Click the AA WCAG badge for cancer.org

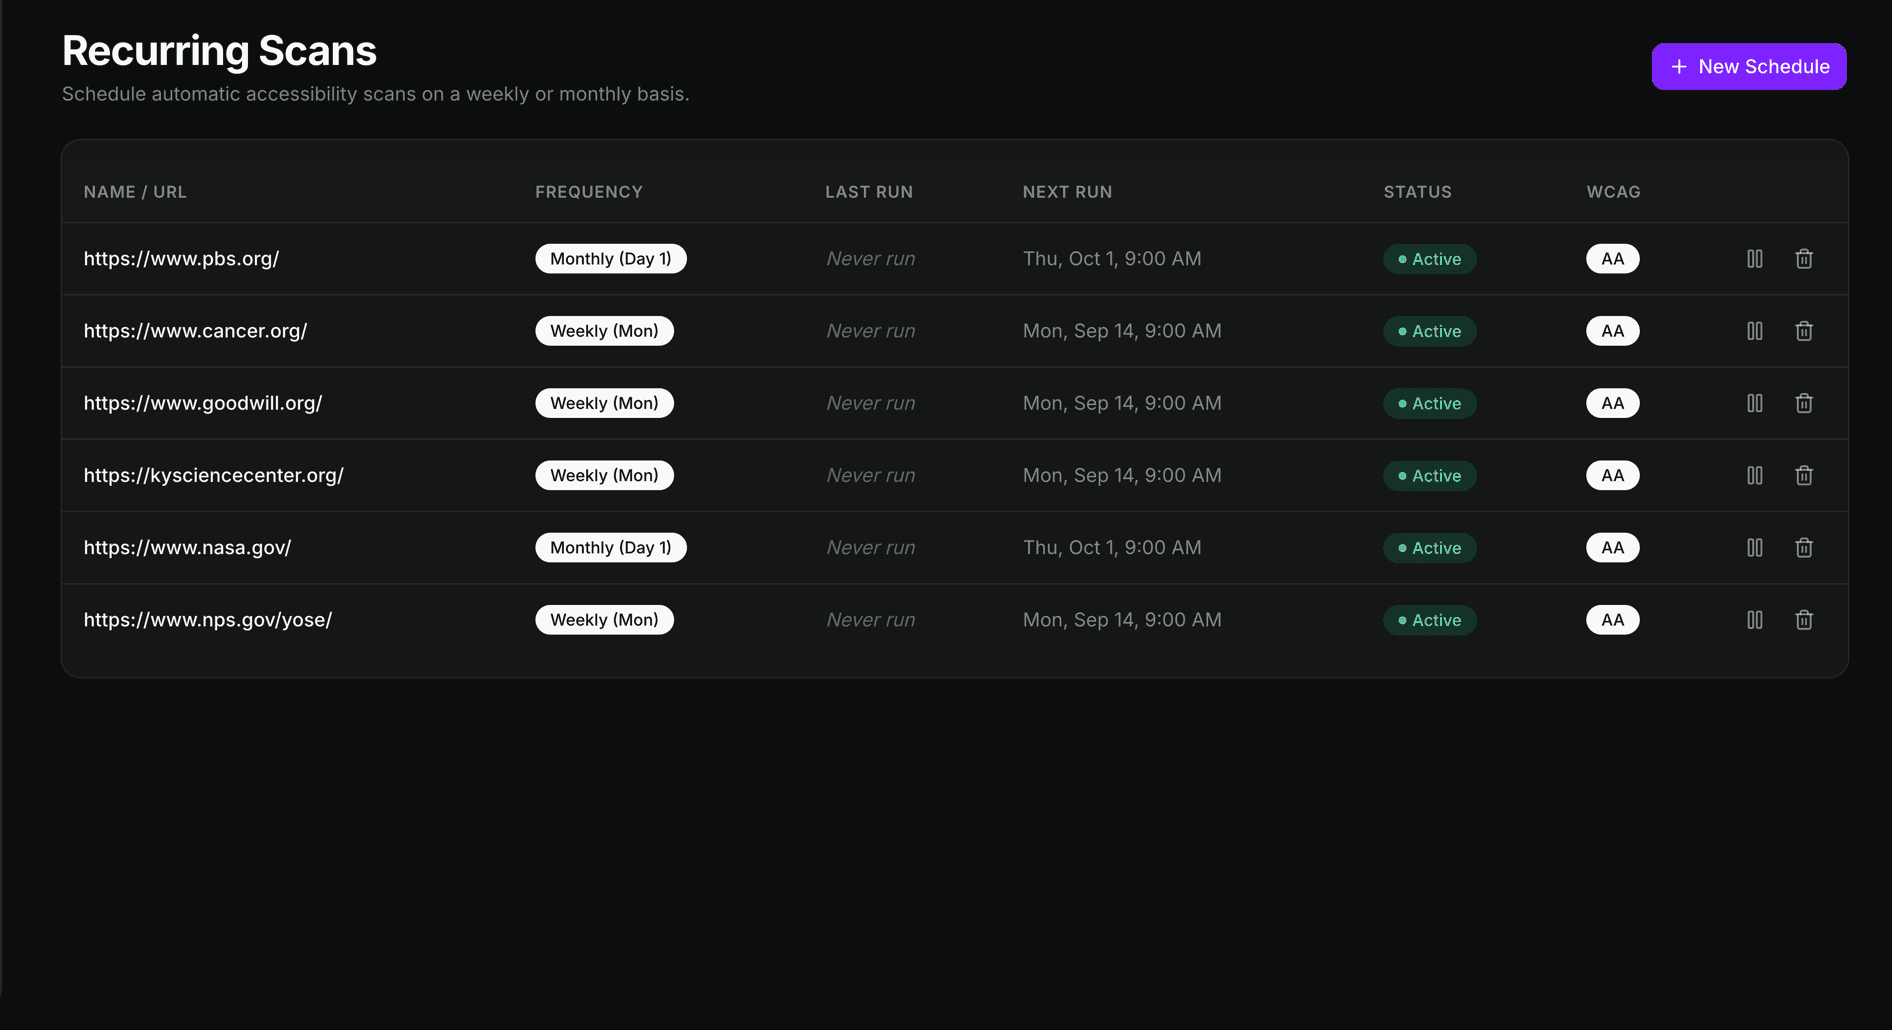click(x=1613, y=331)
